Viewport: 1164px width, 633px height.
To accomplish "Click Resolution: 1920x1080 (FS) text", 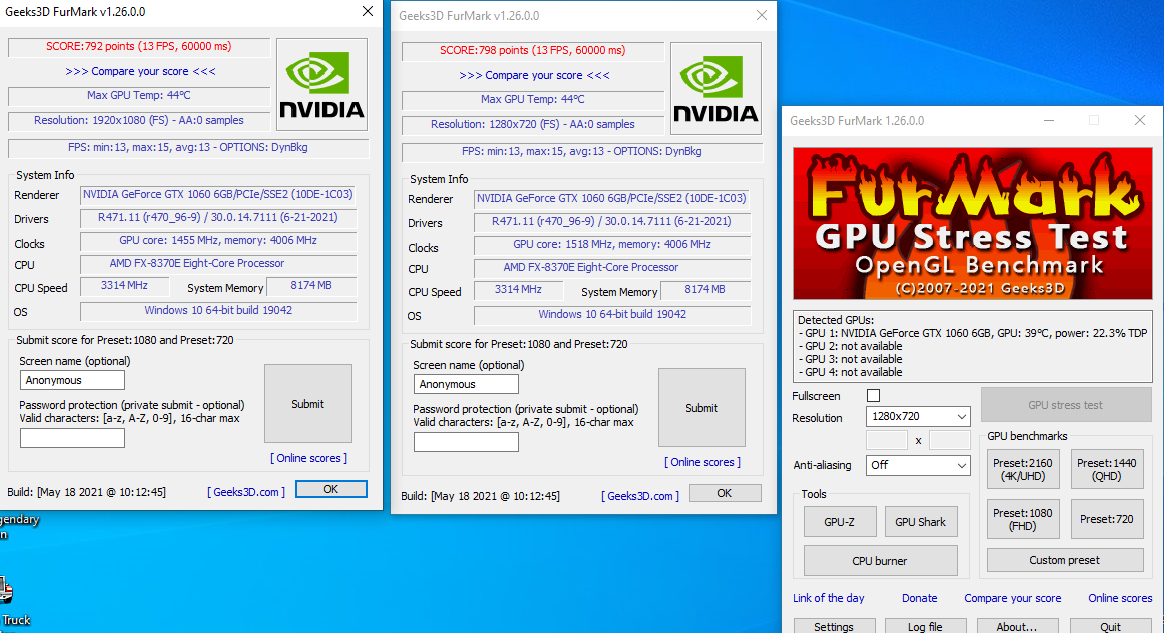I will pos(139,120).
